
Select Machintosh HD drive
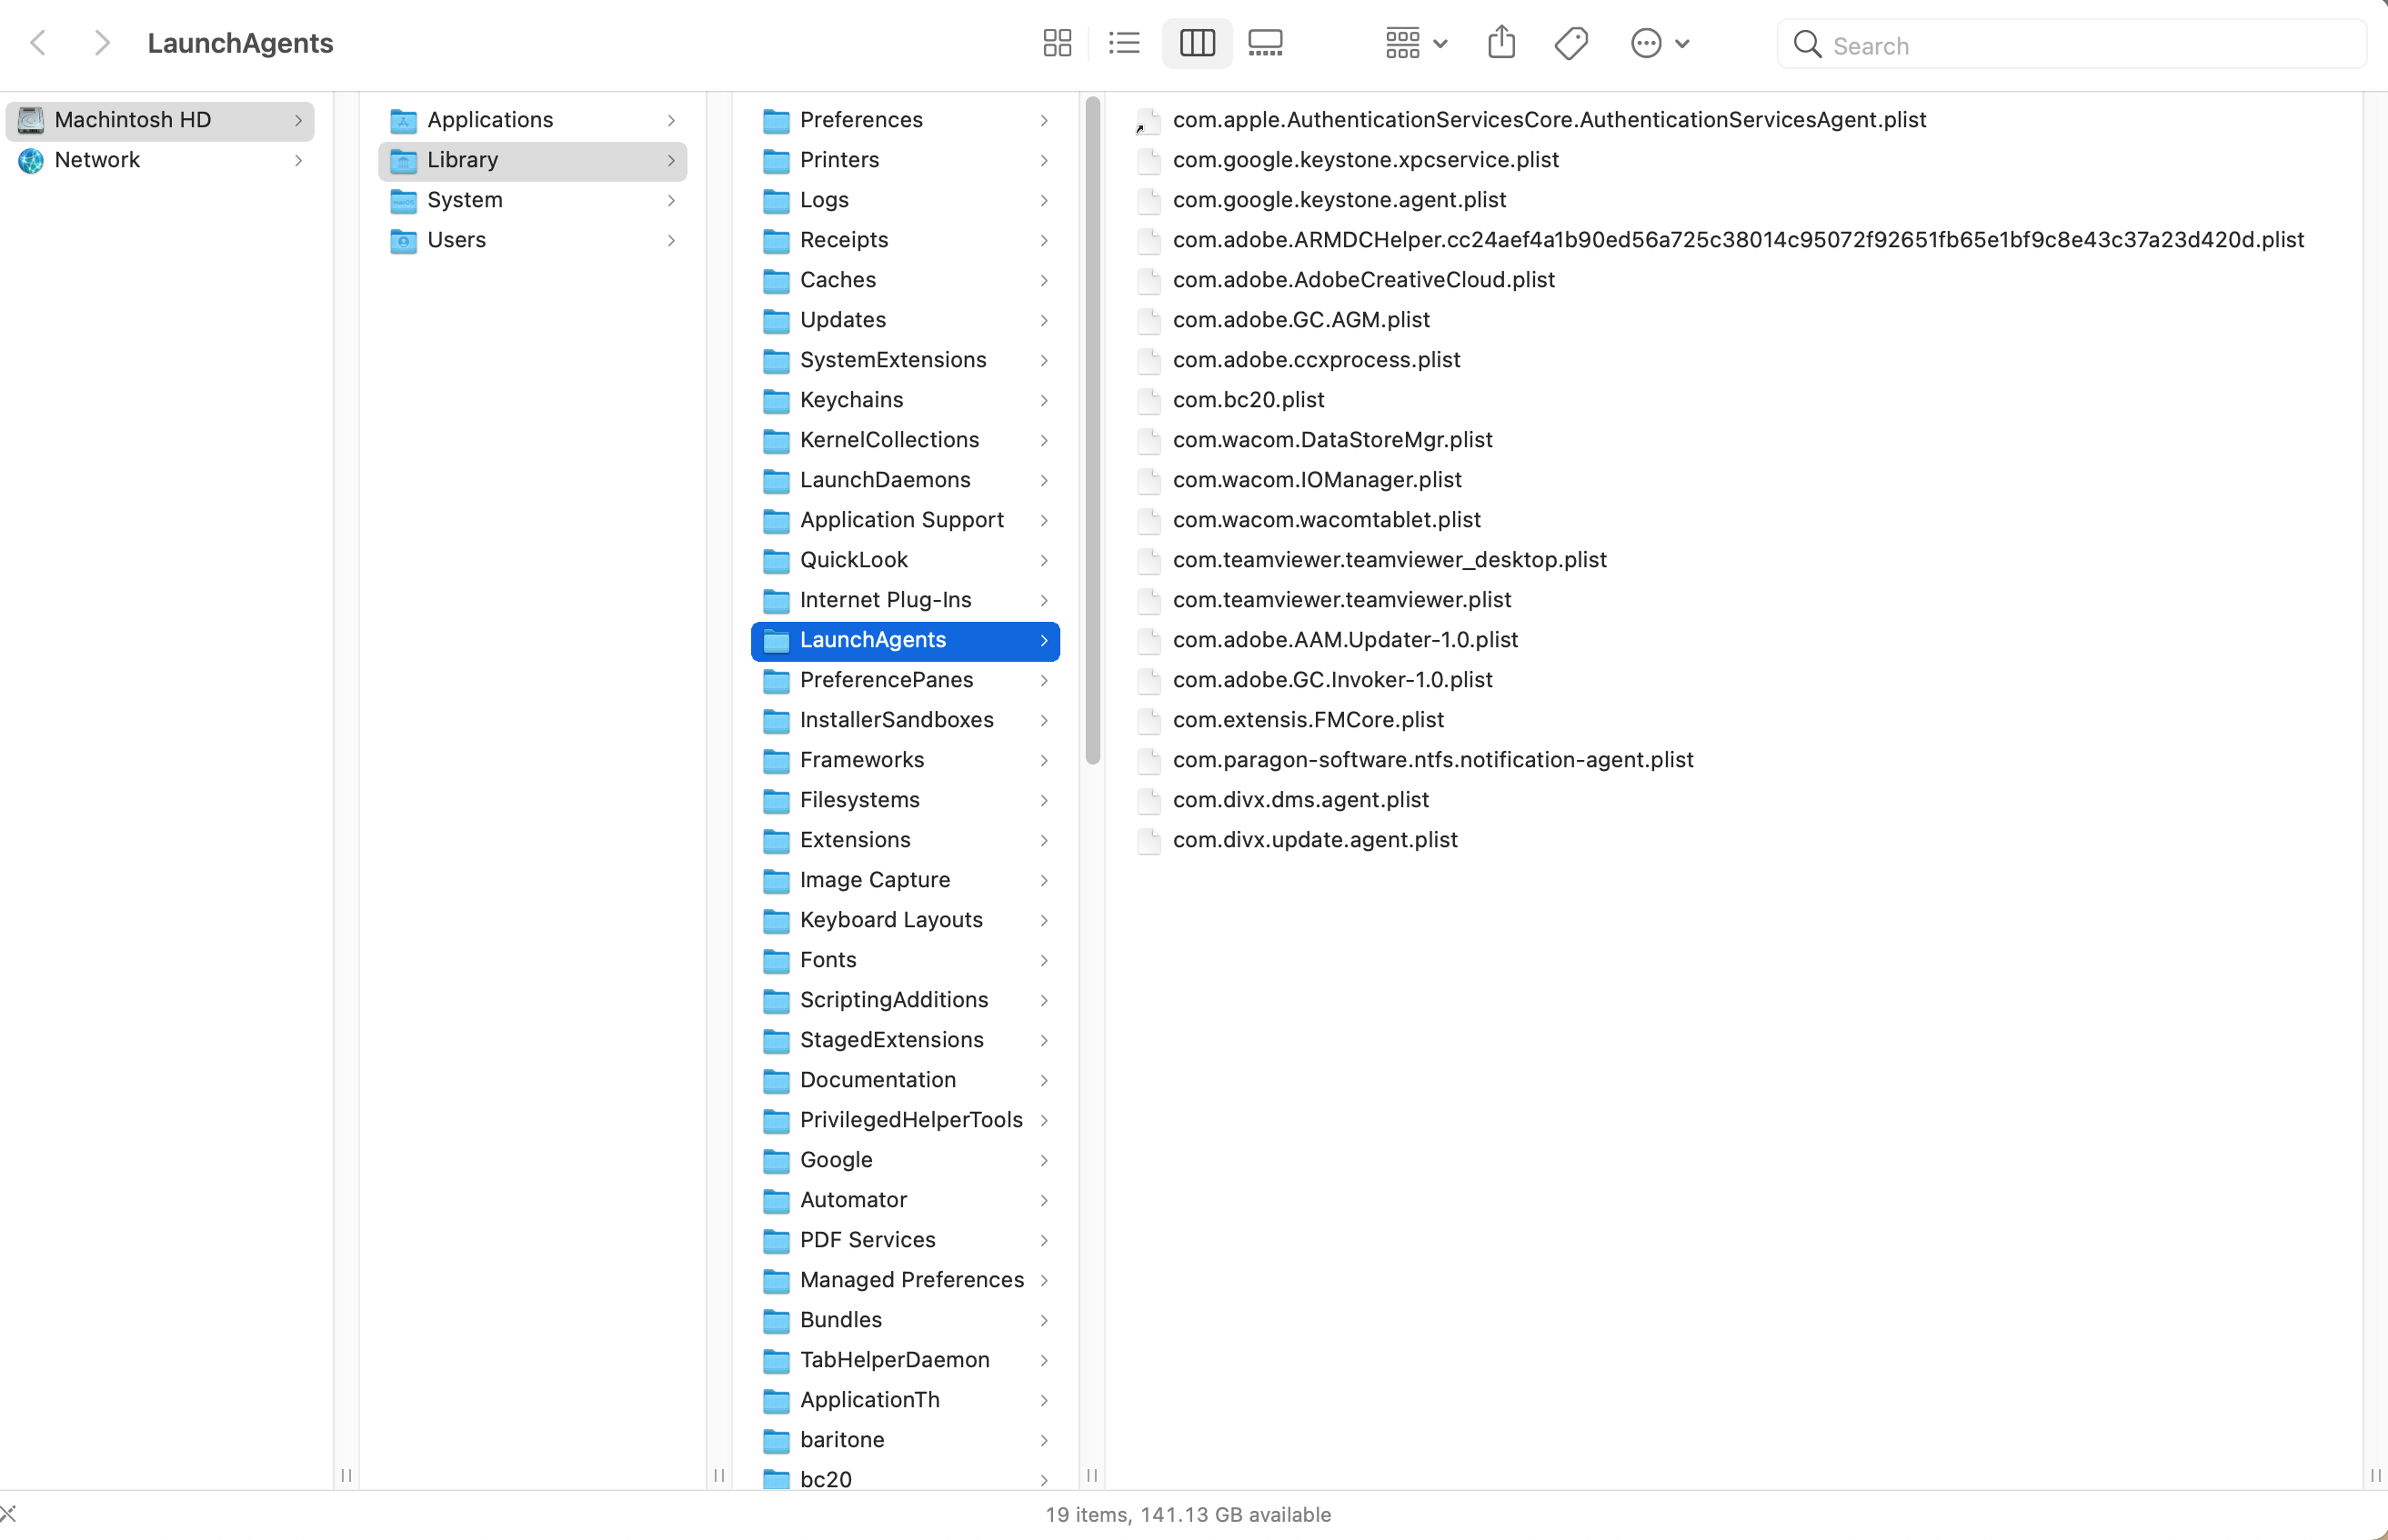point(133,120)
